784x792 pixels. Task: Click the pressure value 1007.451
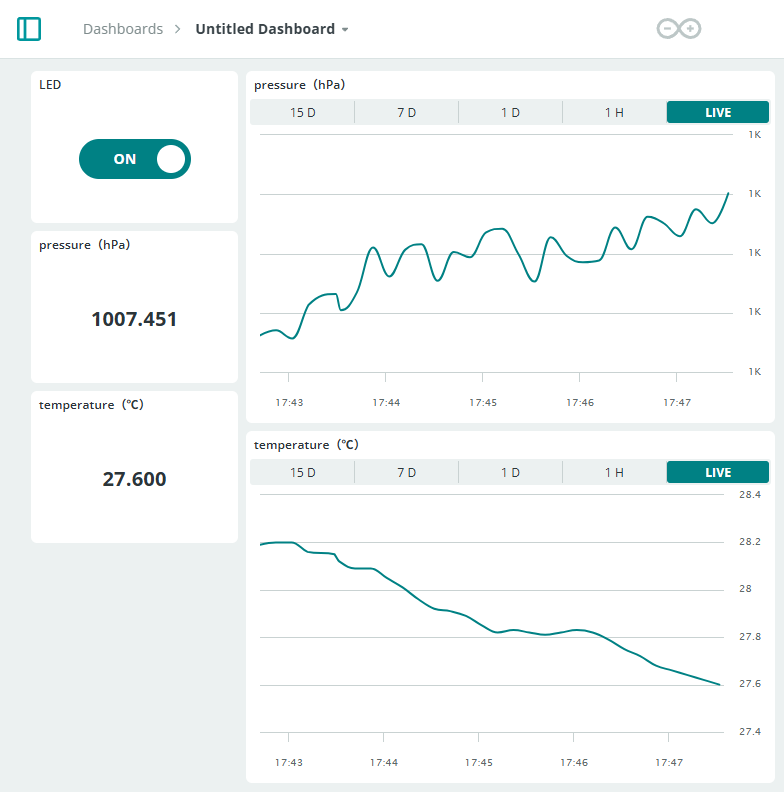click(x=134, y=319)
